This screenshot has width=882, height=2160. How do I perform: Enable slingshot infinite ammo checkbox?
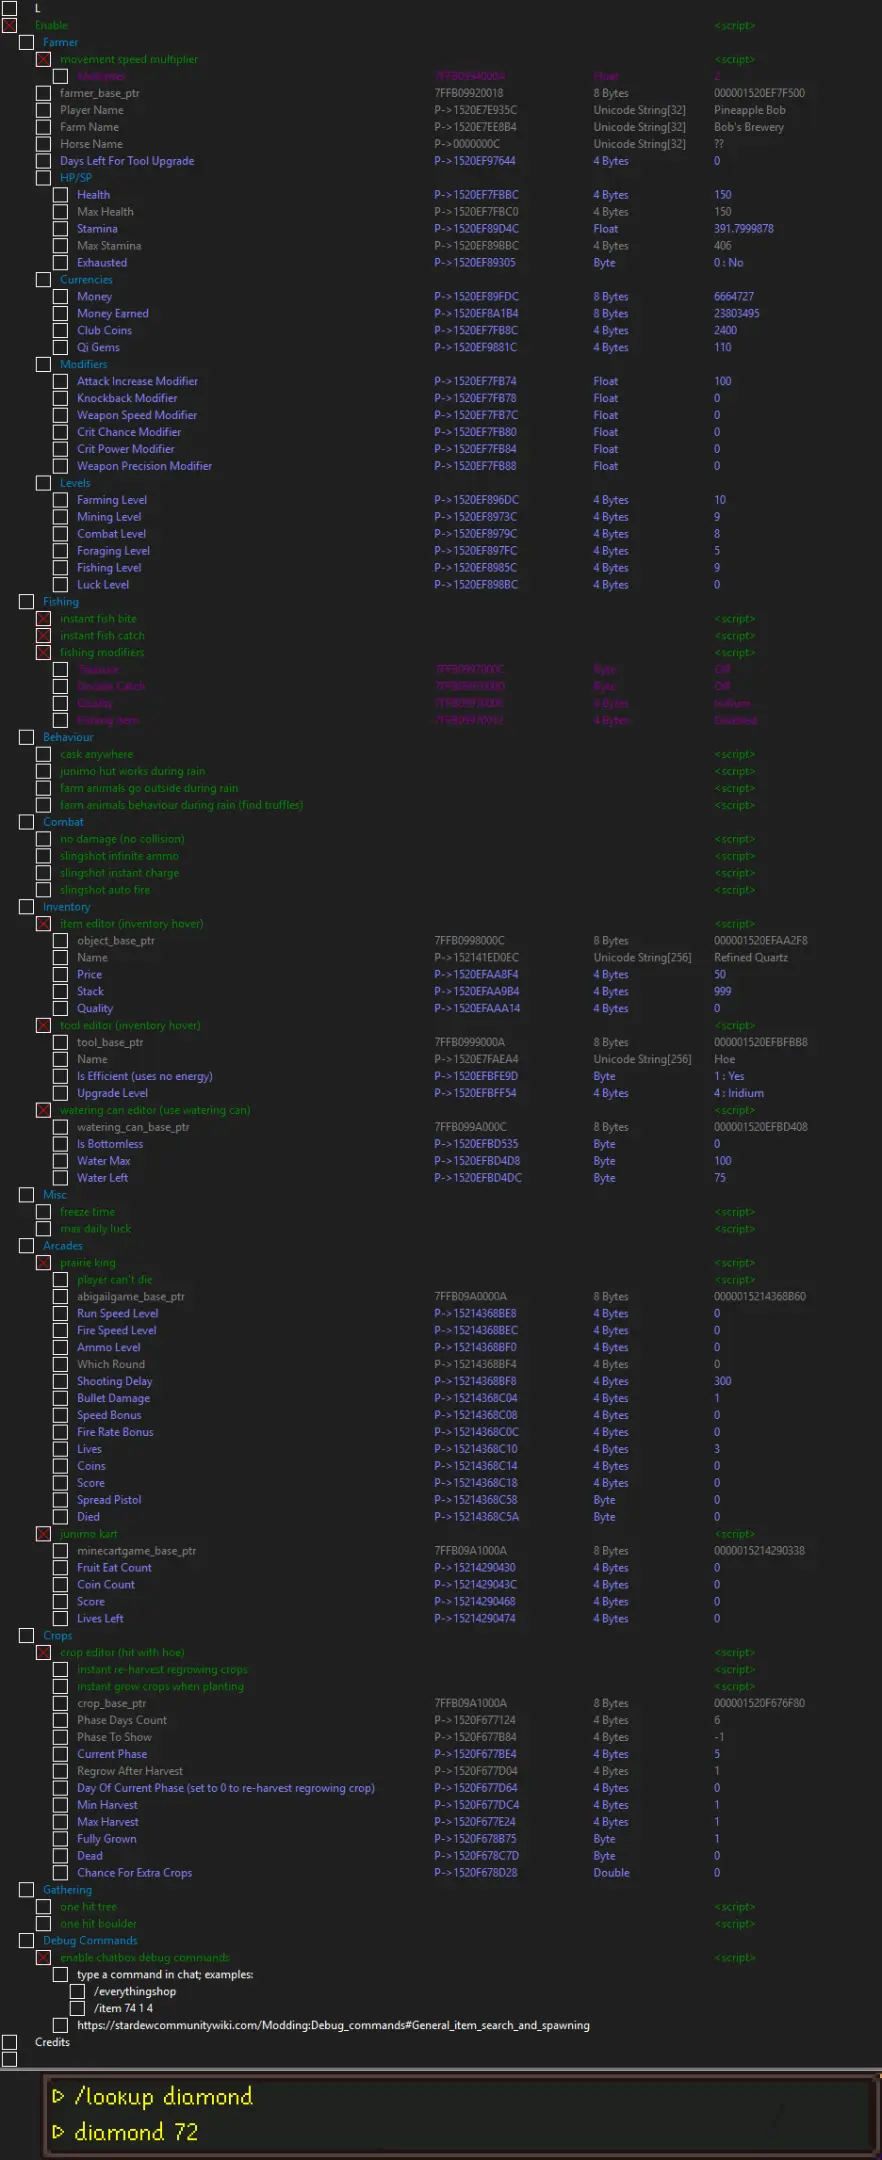coord(43,856)
